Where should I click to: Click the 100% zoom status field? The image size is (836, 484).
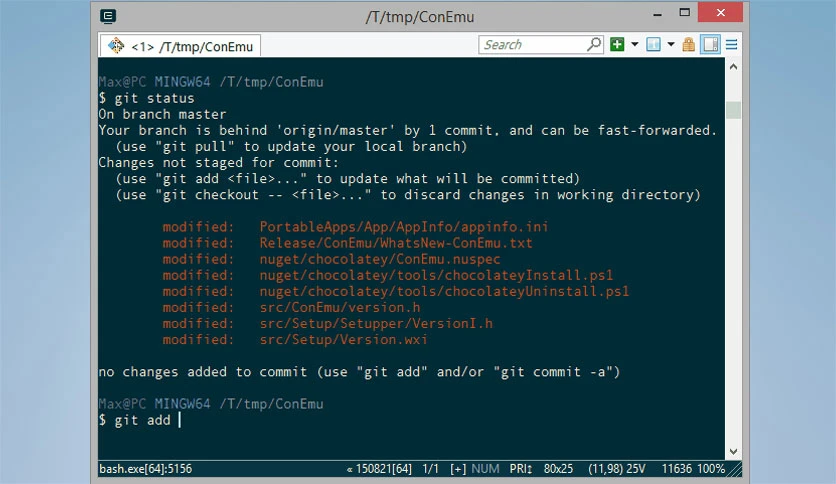pyautogui.click(x=711, y=469)
